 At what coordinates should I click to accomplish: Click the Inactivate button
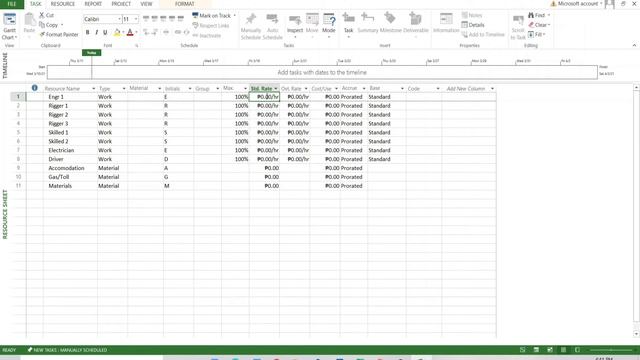[207, 36]
